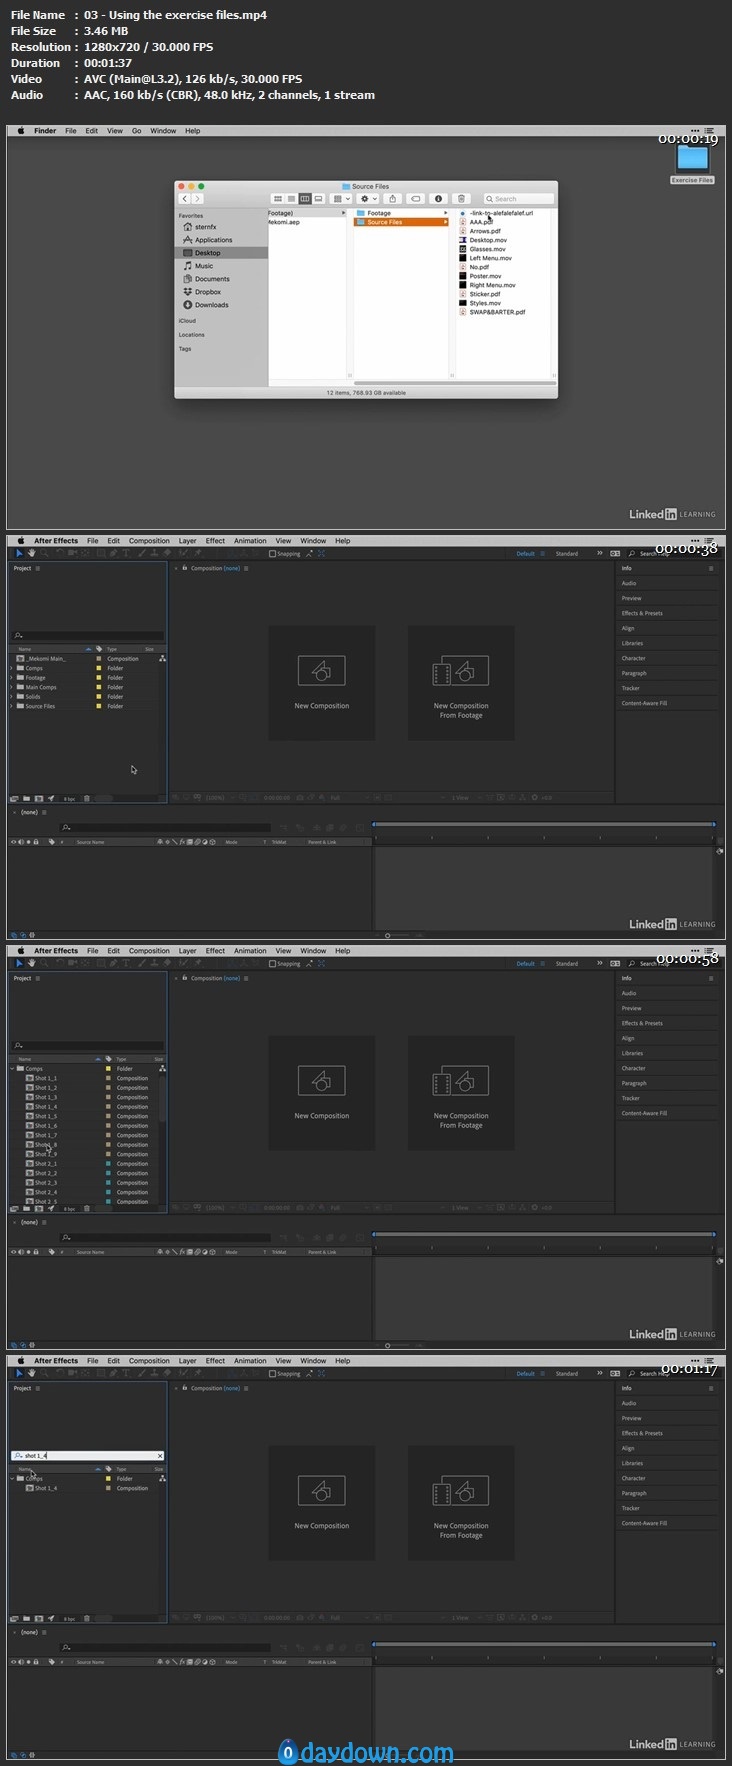
Task: Click the Get Info icon in Finder toolbar
Action: (438, 199)
